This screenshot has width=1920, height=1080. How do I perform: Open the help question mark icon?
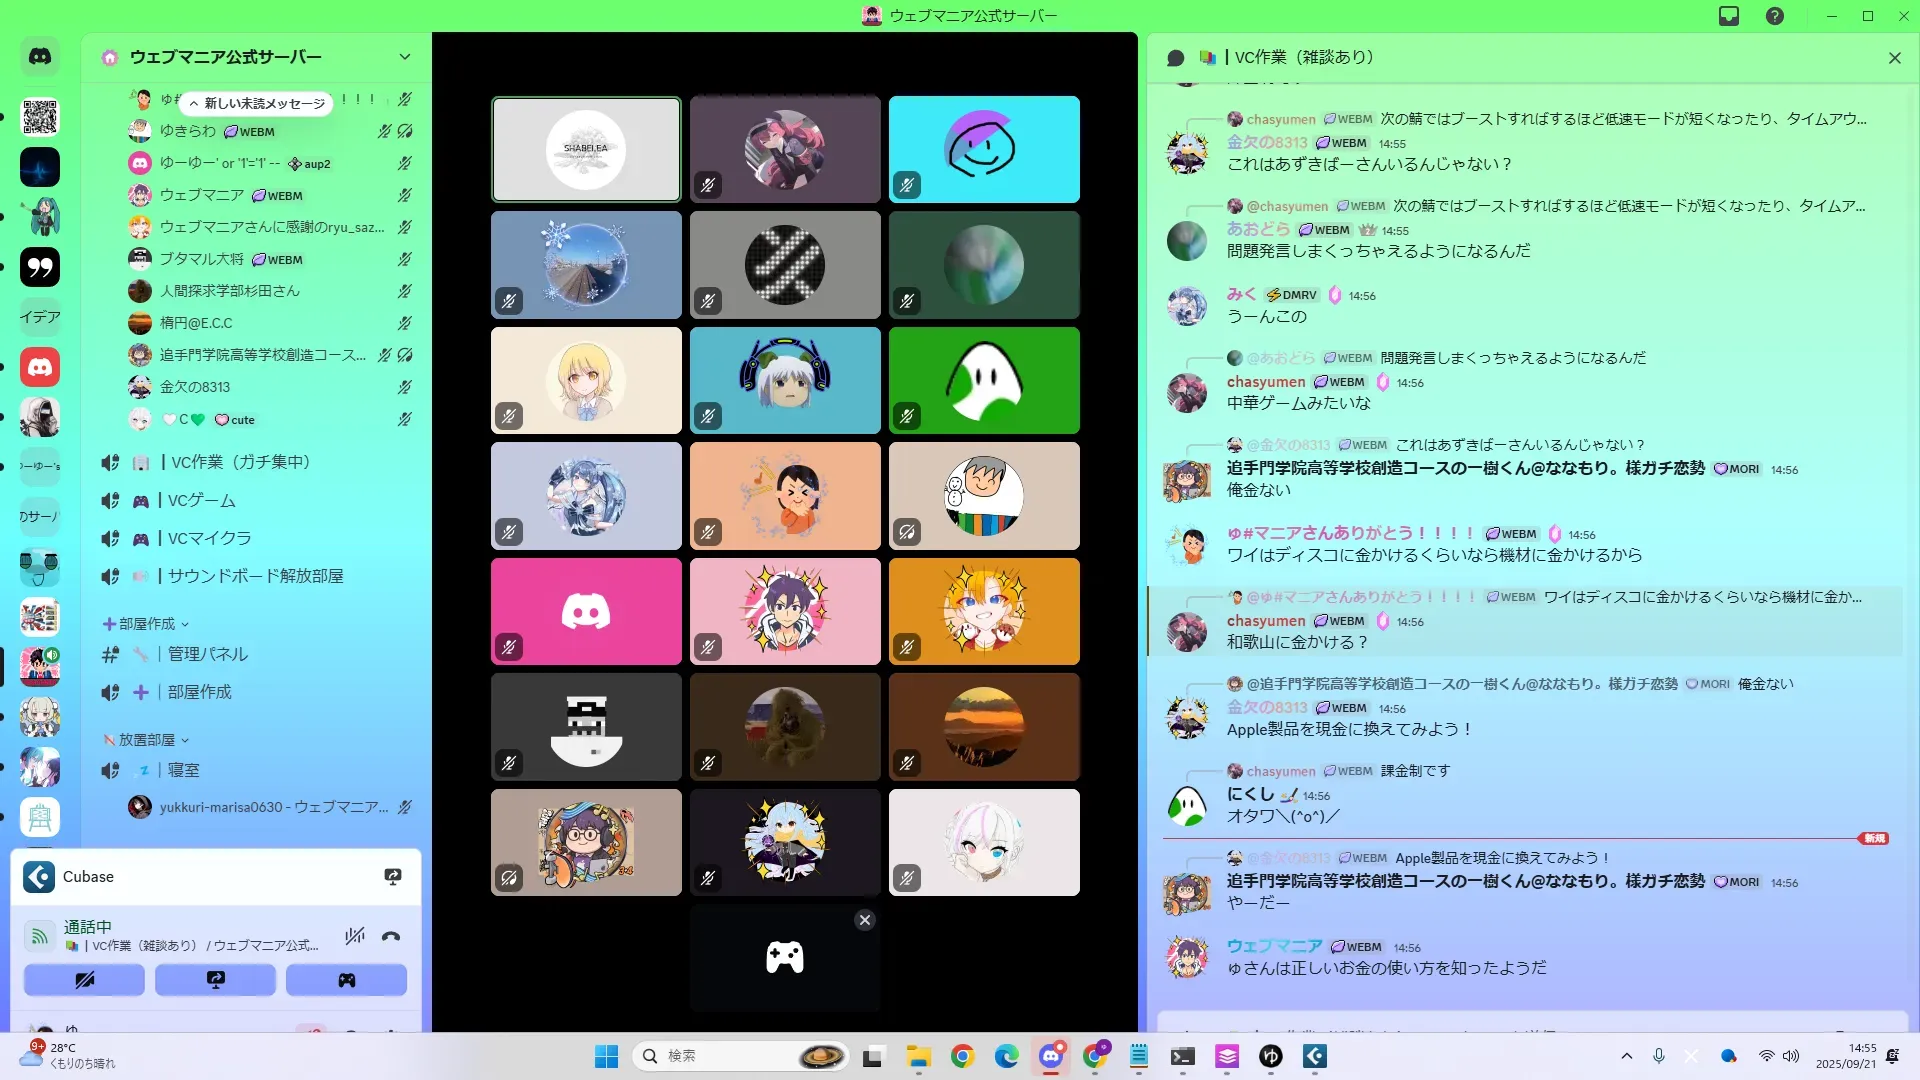1775,16
